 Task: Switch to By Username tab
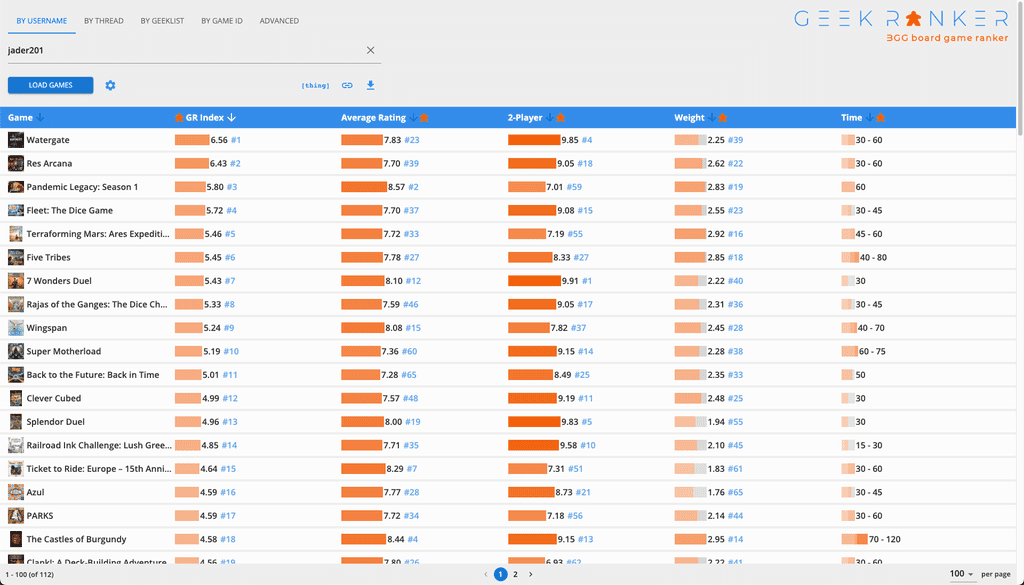click(42, 21)
